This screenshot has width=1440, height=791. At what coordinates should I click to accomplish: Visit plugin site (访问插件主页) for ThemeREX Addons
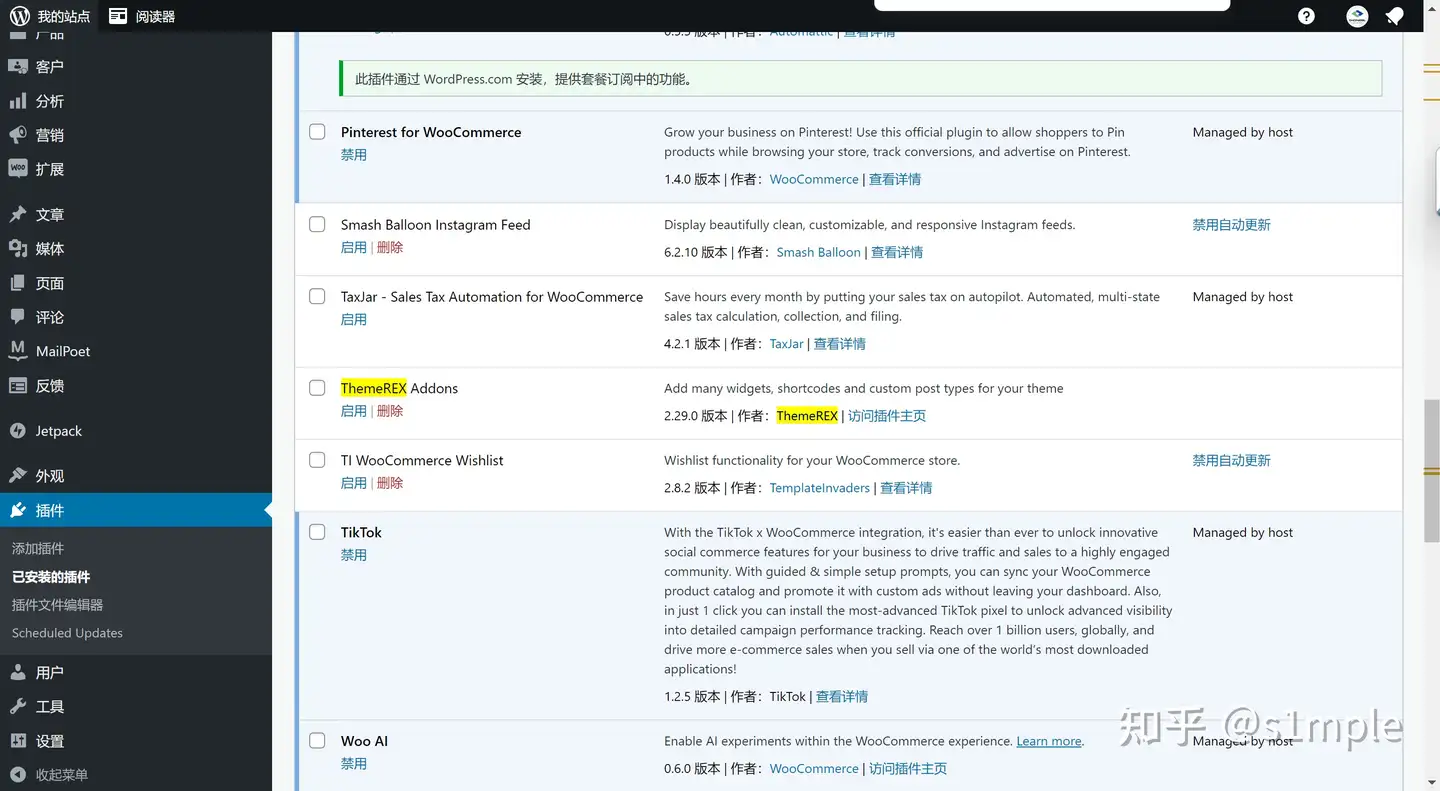(x=887, y=416)
